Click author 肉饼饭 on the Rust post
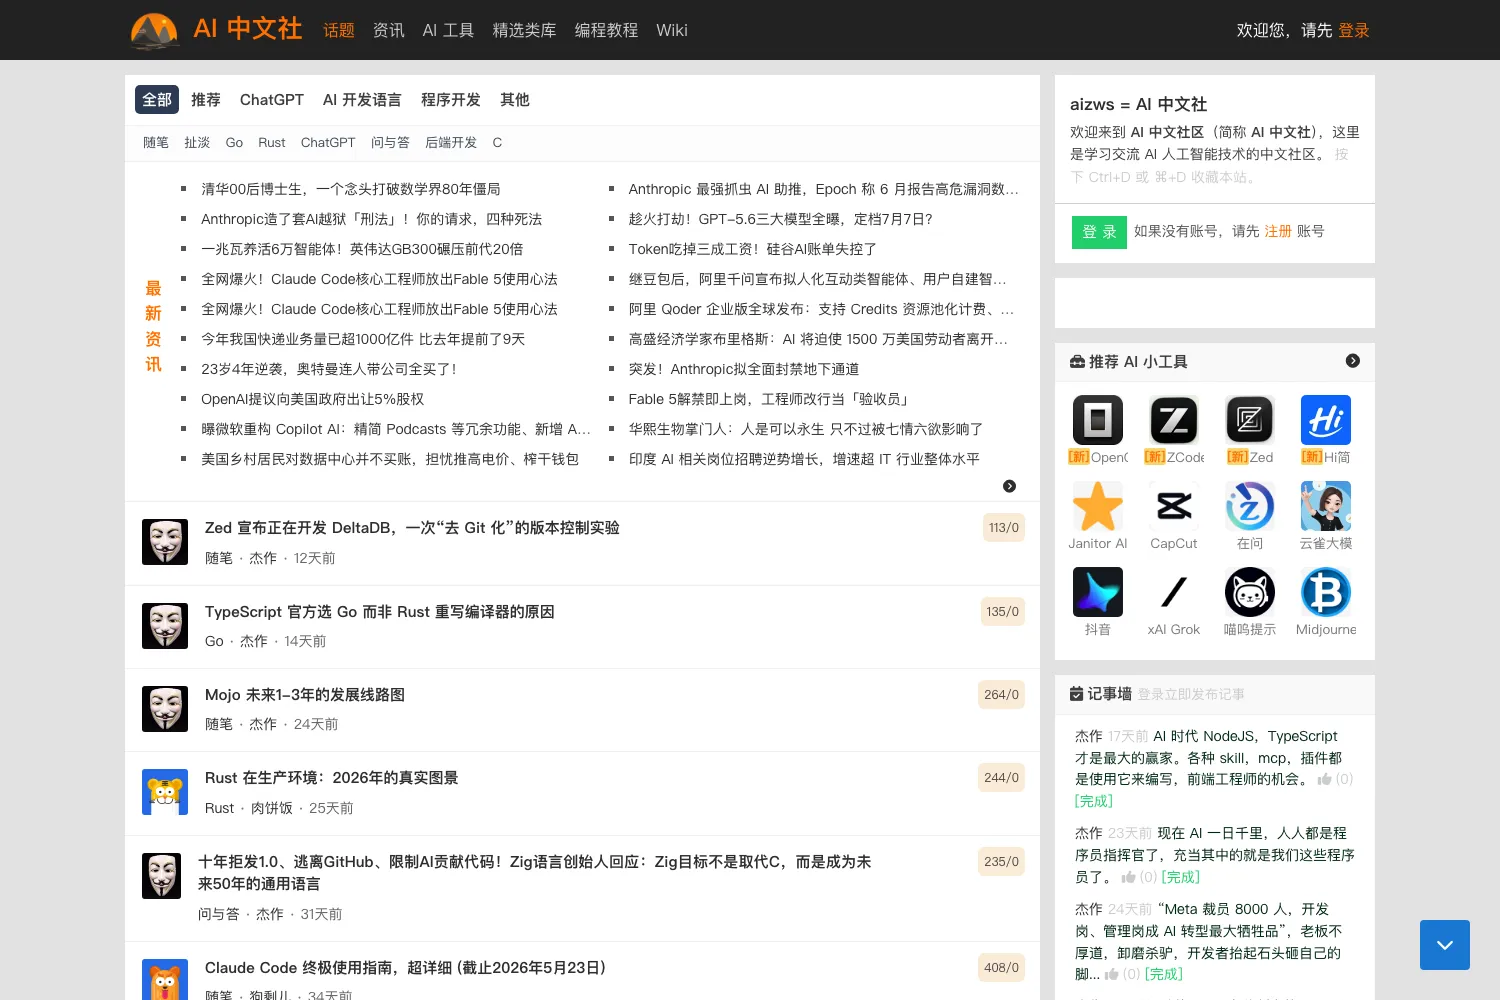The width and height of the screenshot is (1500, 1000). pos(271,808)
